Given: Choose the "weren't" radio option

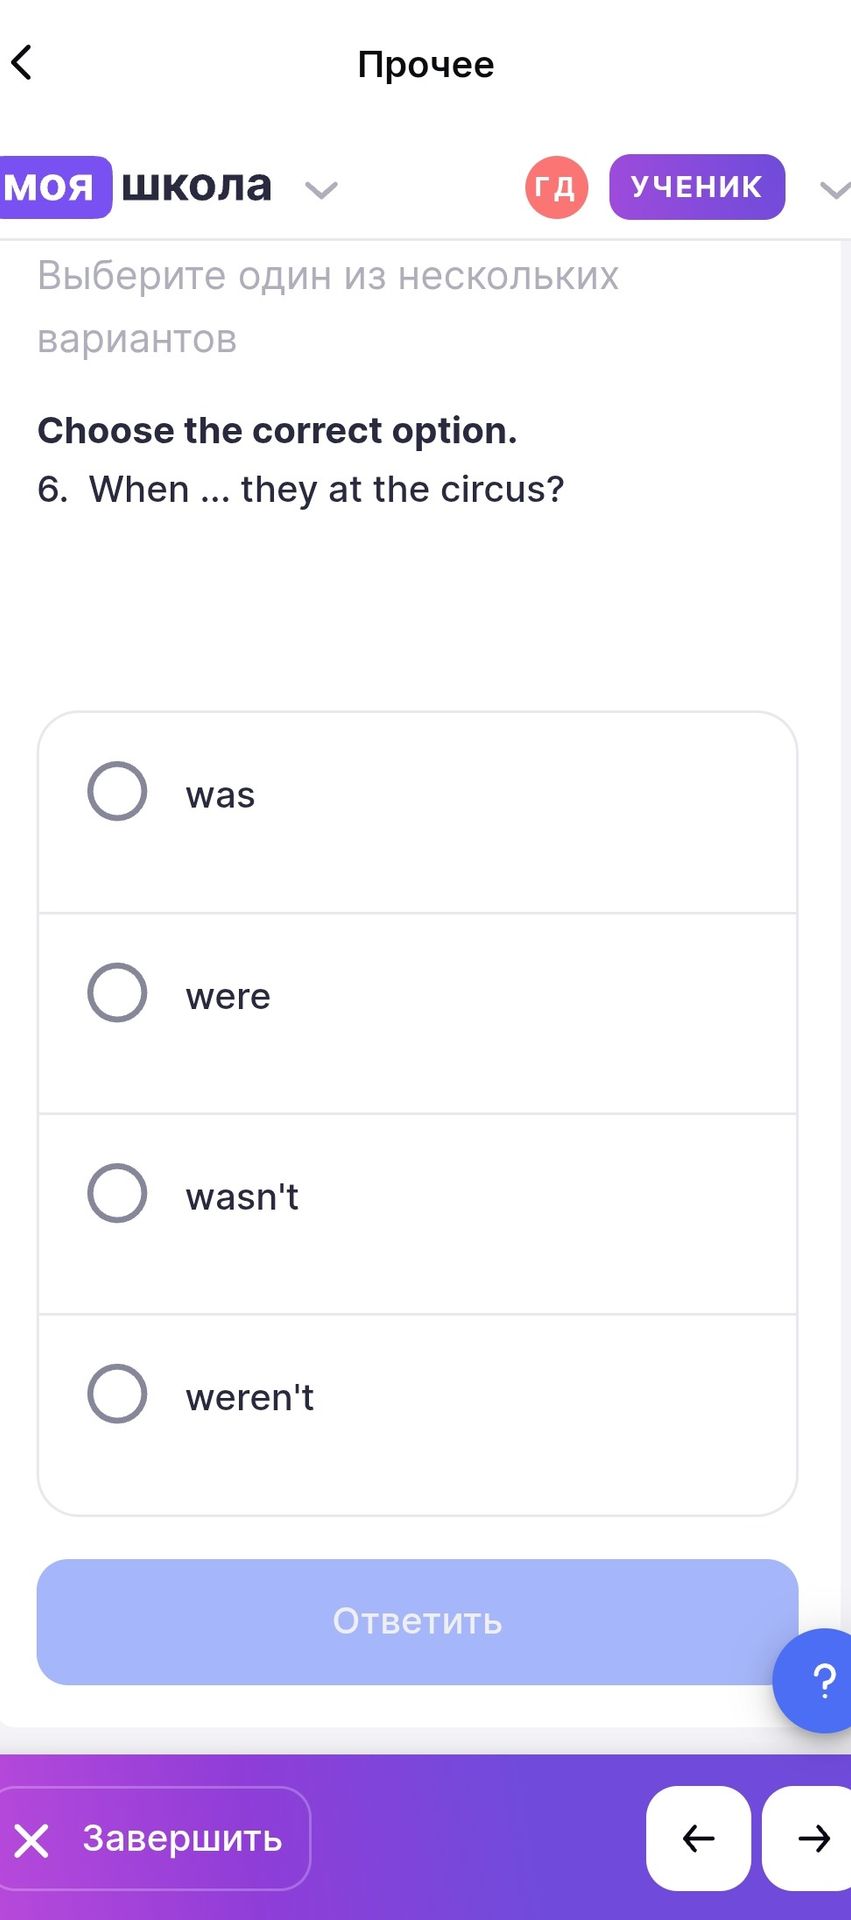Looking at the screenshot, I should (x=117, y=1394).
